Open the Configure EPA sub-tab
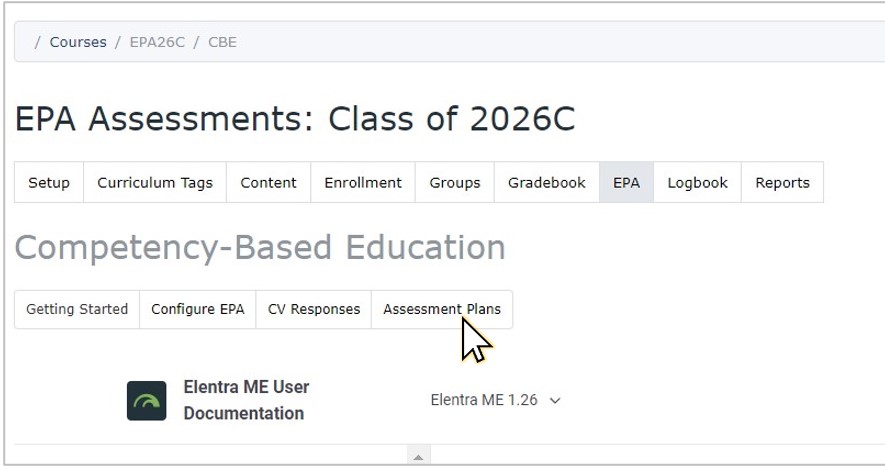Image resolution: width=885 pixels, height=466 pixels. (x=198, y=309)
